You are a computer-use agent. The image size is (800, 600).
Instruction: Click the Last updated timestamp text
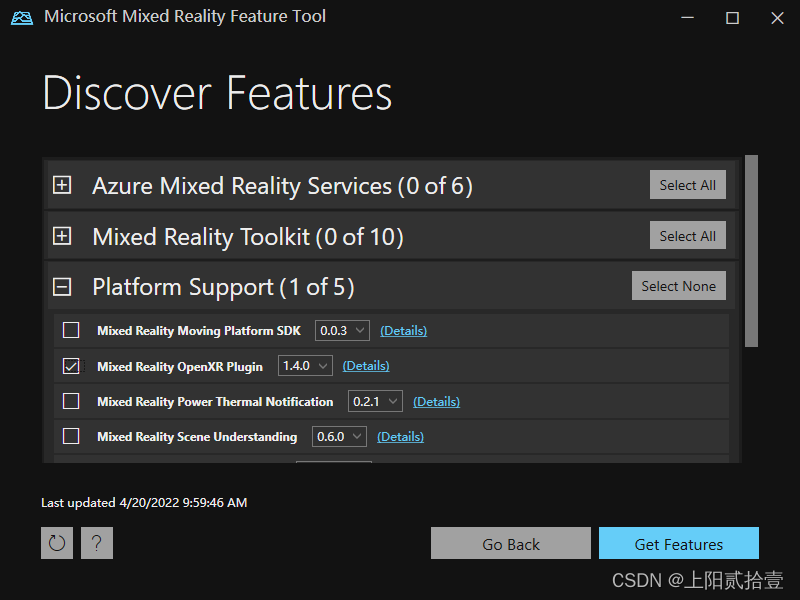pos(144,503)
